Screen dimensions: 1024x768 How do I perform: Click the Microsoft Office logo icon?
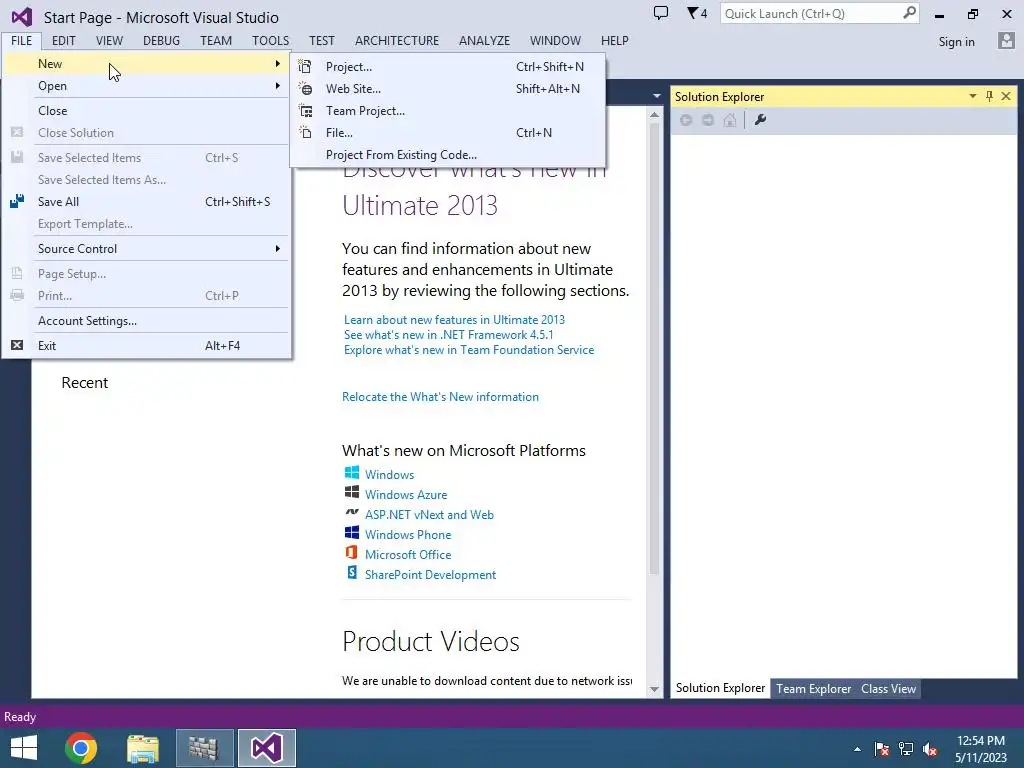pos(351,552)
